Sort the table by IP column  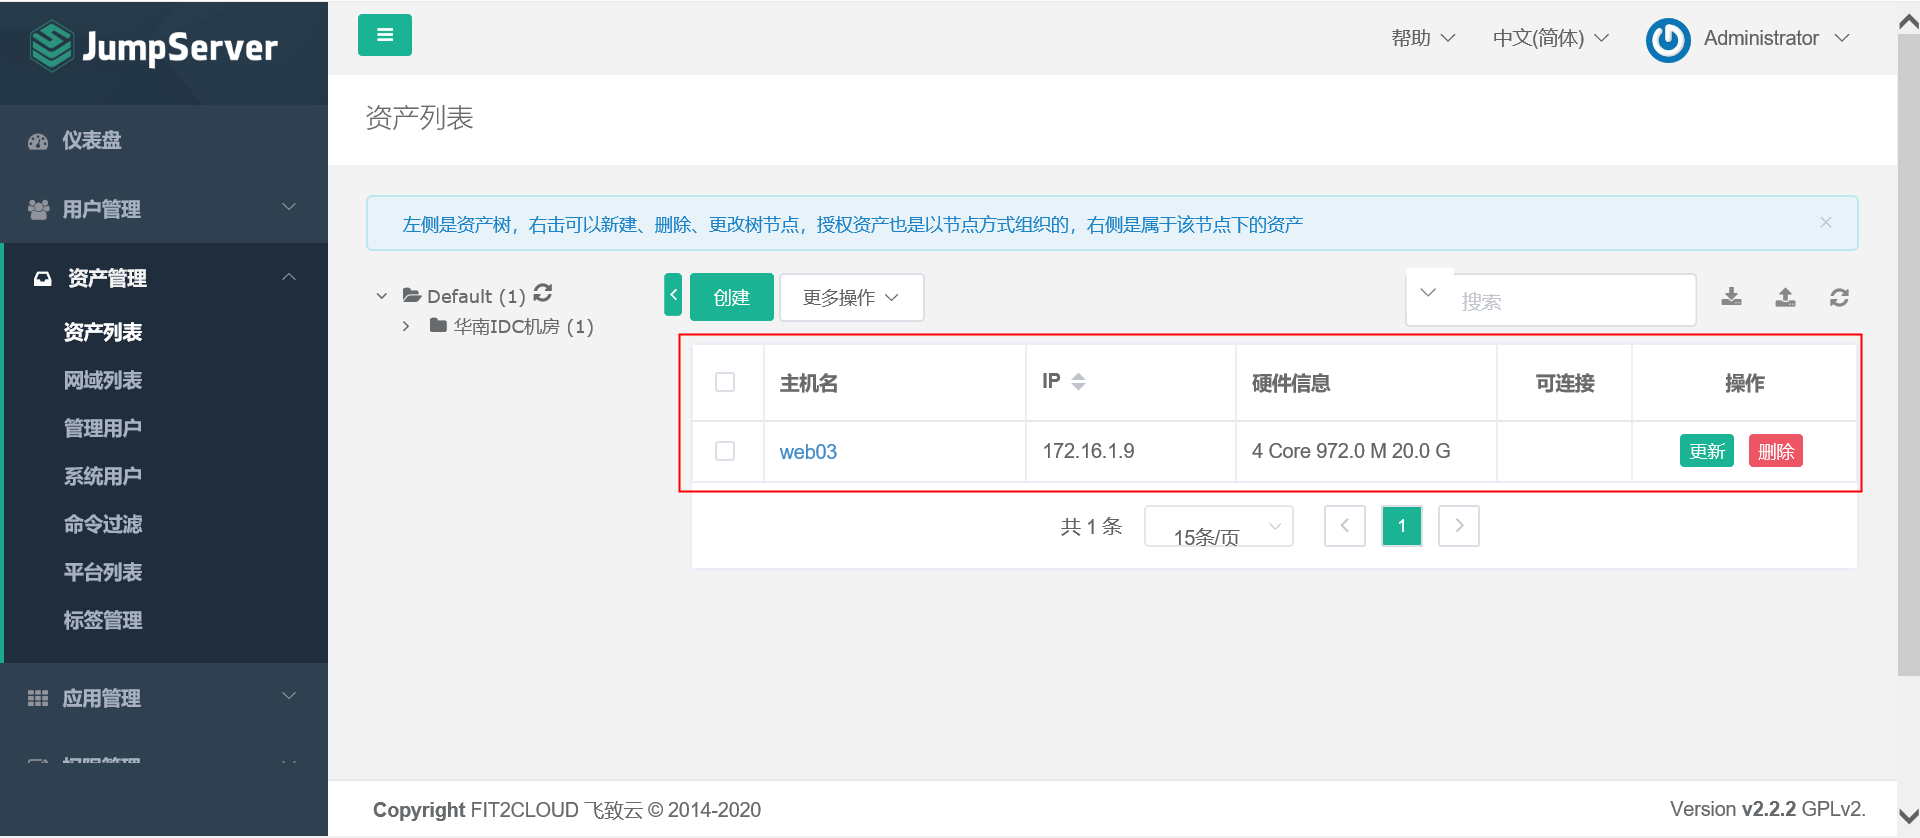click(x=1078, y=382)
